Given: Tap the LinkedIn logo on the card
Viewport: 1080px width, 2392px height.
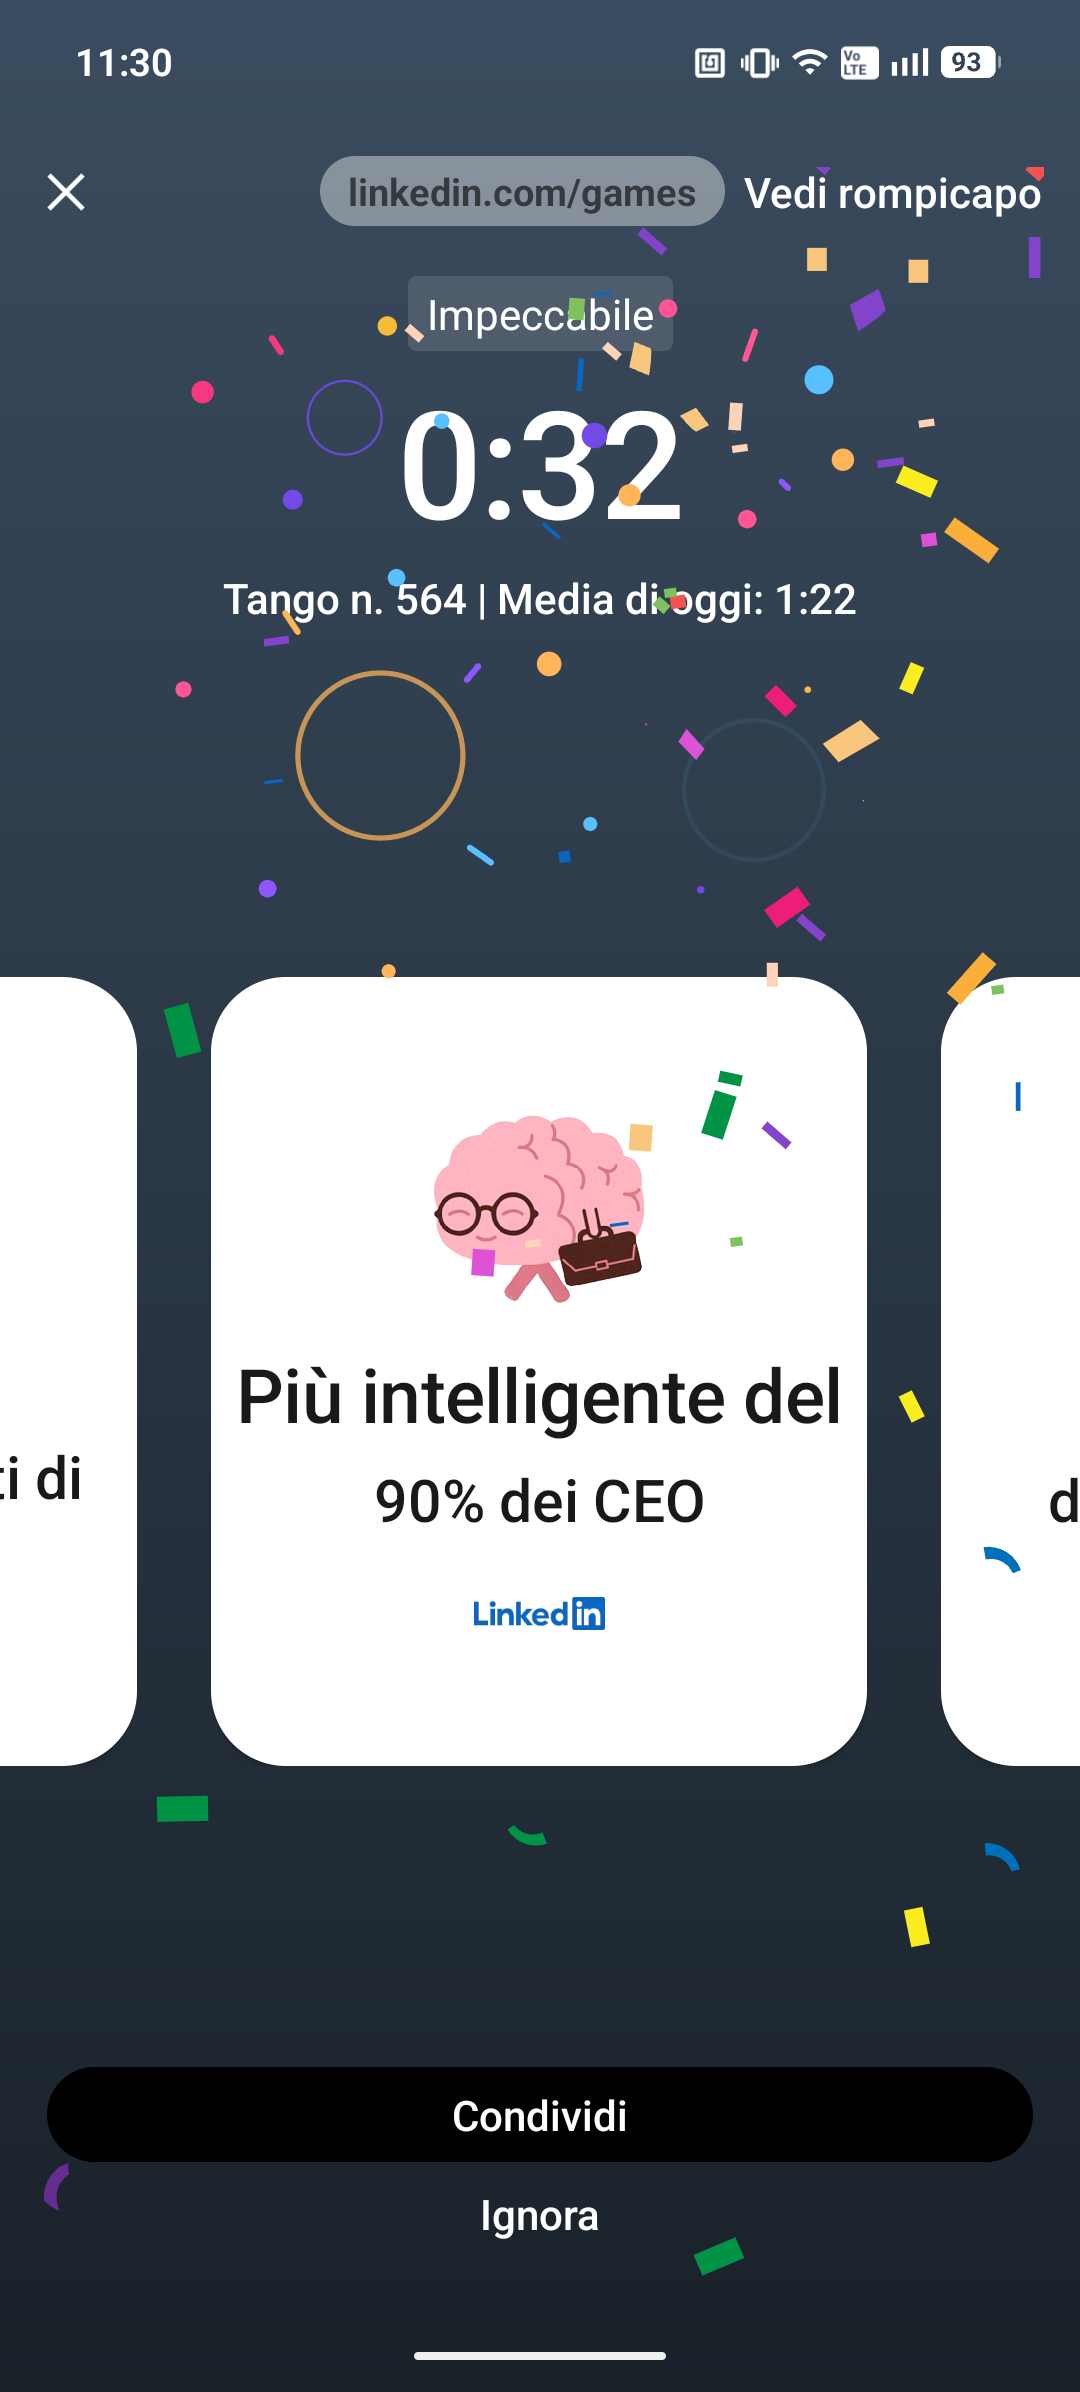Looking at the screenshot, I should (539, 1613).
